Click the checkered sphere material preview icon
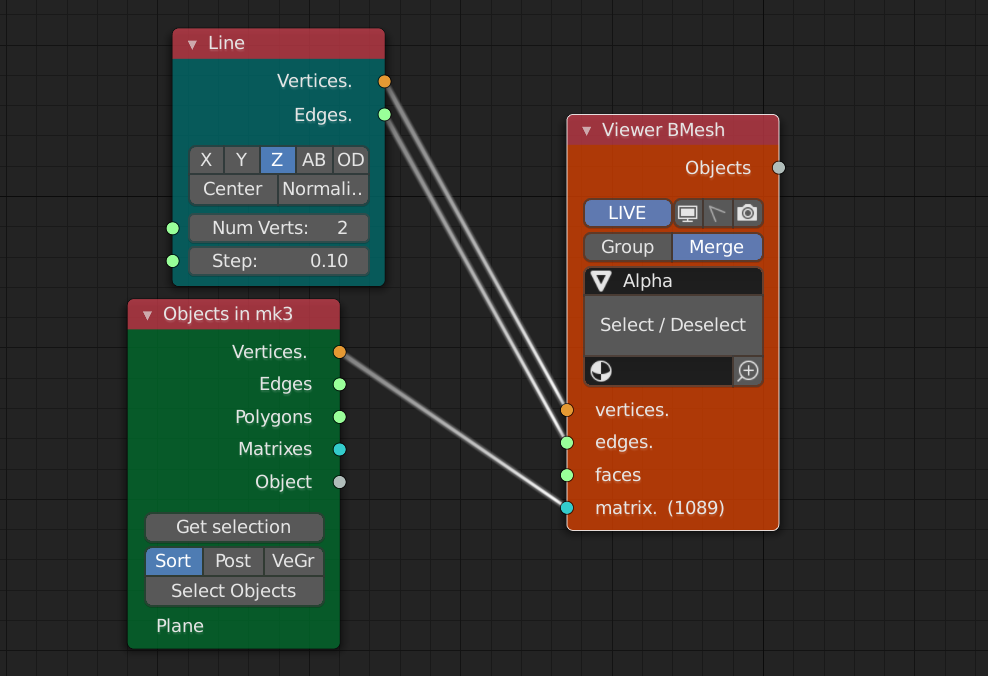 601,371
